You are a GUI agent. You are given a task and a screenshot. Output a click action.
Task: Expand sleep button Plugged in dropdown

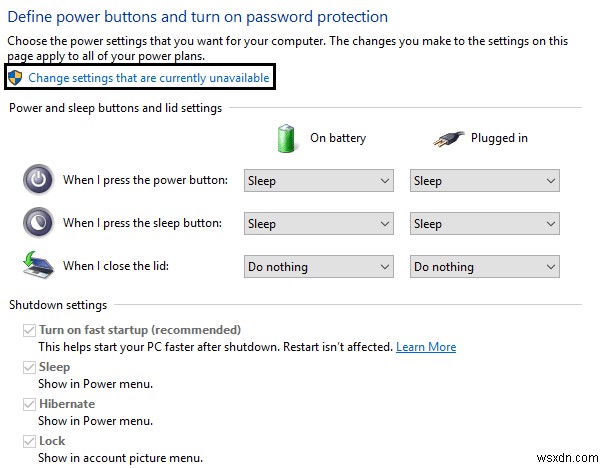tap(485, 224)
